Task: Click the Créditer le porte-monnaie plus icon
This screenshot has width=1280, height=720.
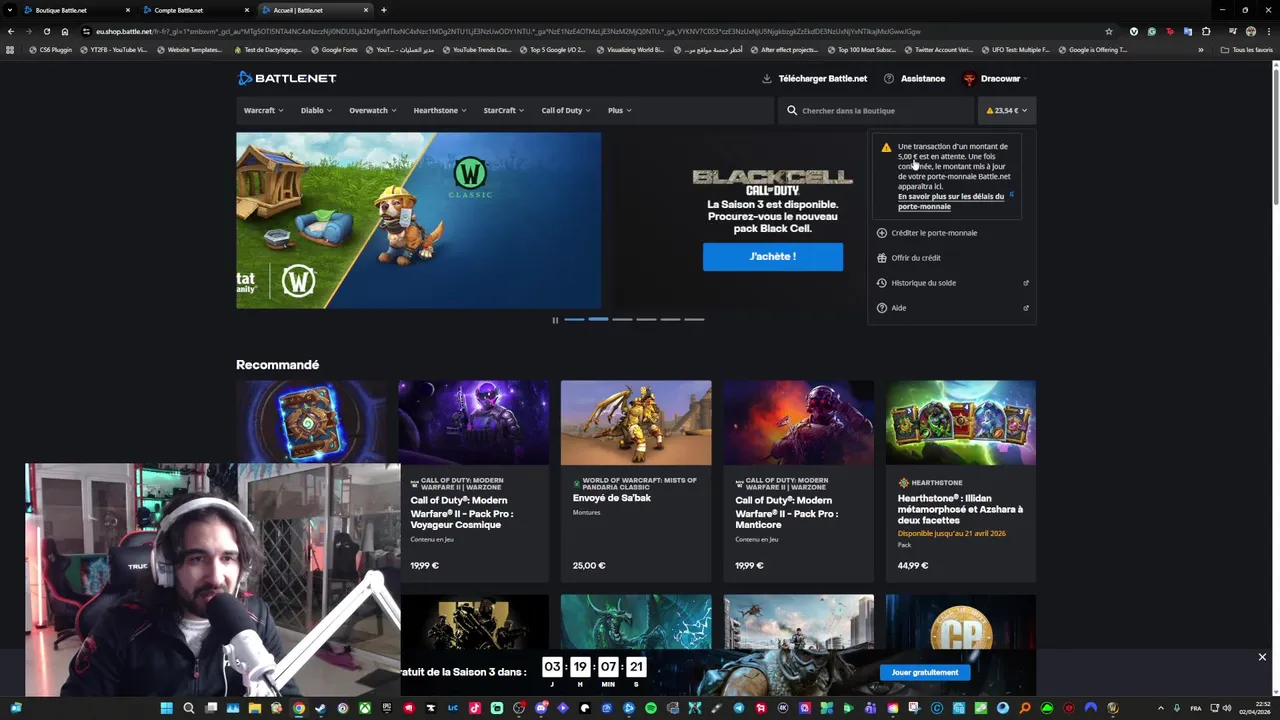Action: [x=882, y=233]
